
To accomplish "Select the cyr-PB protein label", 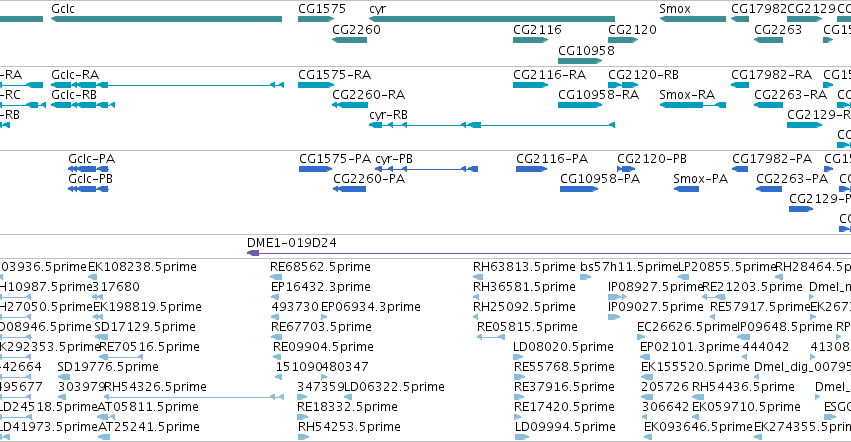I will (x=394, y=159).
